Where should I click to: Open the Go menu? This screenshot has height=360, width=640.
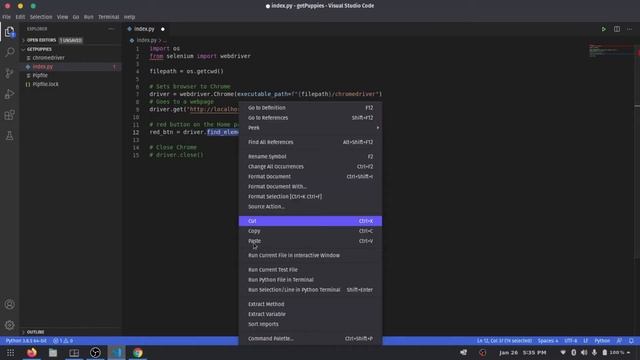click(76, 17)
